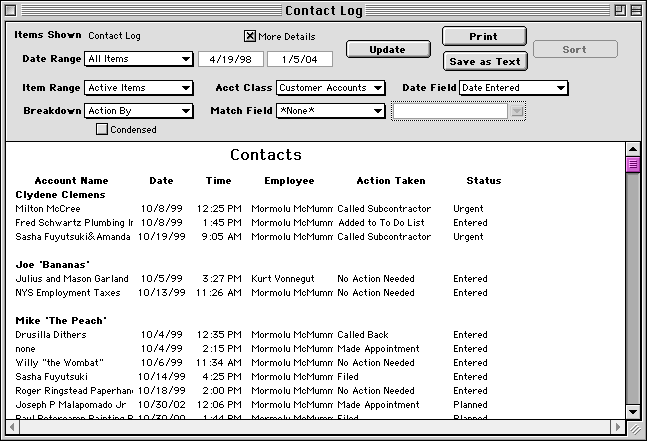Open the Date Range dropdown showing All Items
Viewport: 647px width, 441px height.
(x=139, y=59)
